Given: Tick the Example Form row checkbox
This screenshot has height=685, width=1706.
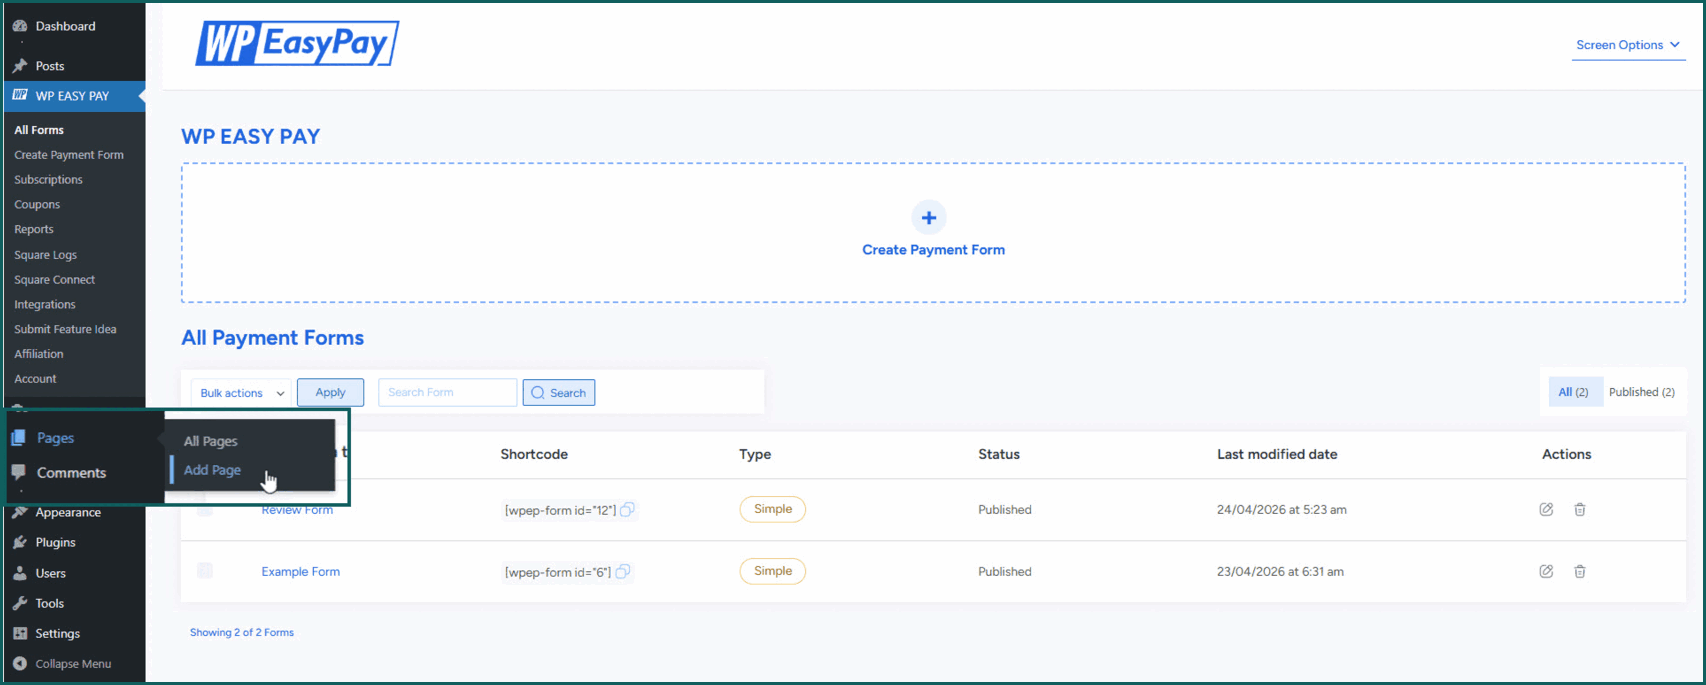Looking at the screenshot, I should (205, 571).
